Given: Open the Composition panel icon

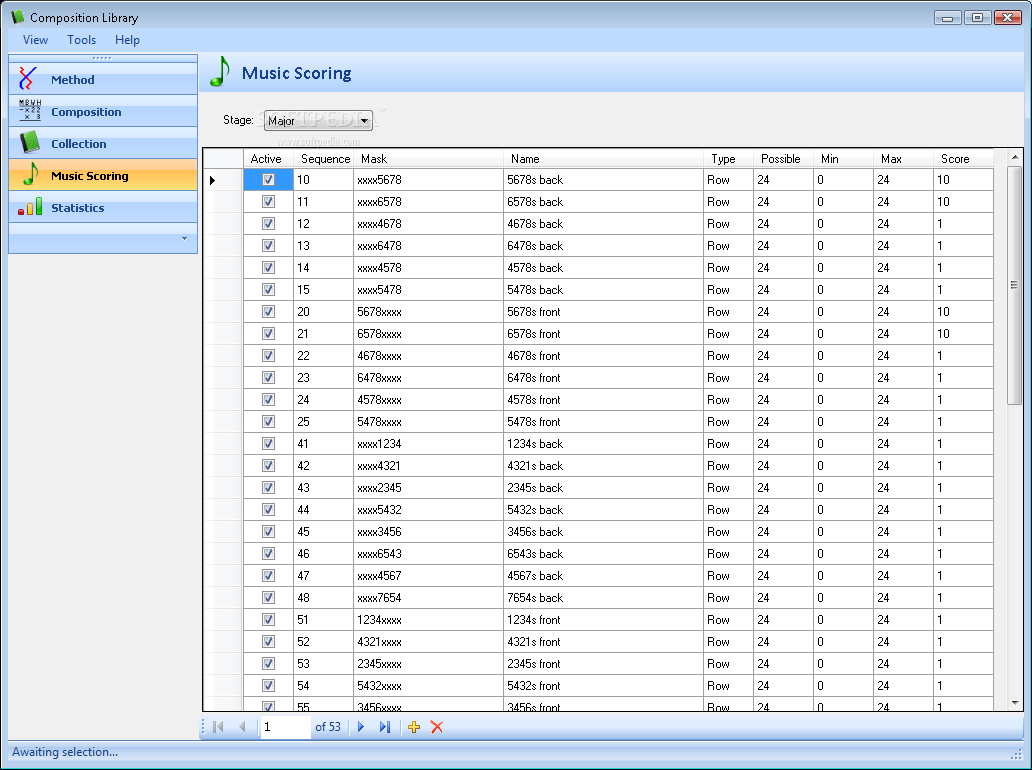Looking at the screenshot, I should [x=30, y=111].
